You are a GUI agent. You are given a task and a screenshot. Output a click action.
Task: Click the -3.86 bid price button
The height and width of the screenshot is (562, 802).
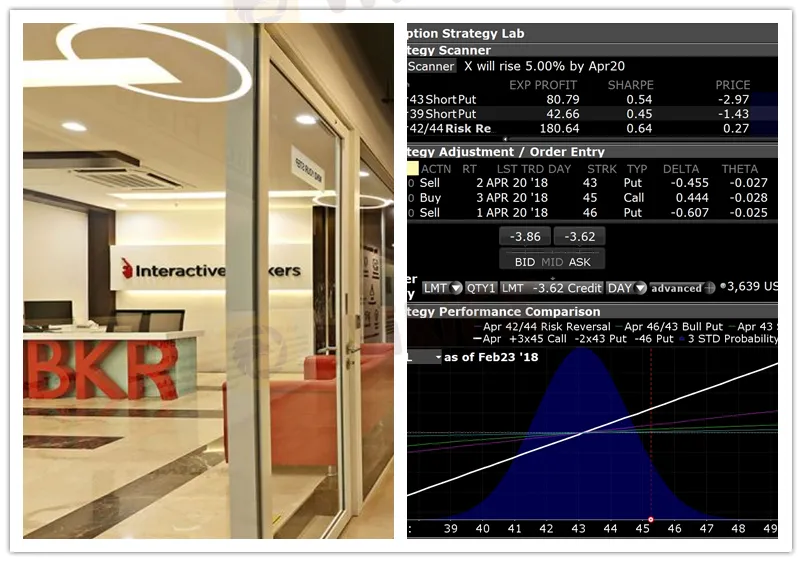(x=525, y=237)
